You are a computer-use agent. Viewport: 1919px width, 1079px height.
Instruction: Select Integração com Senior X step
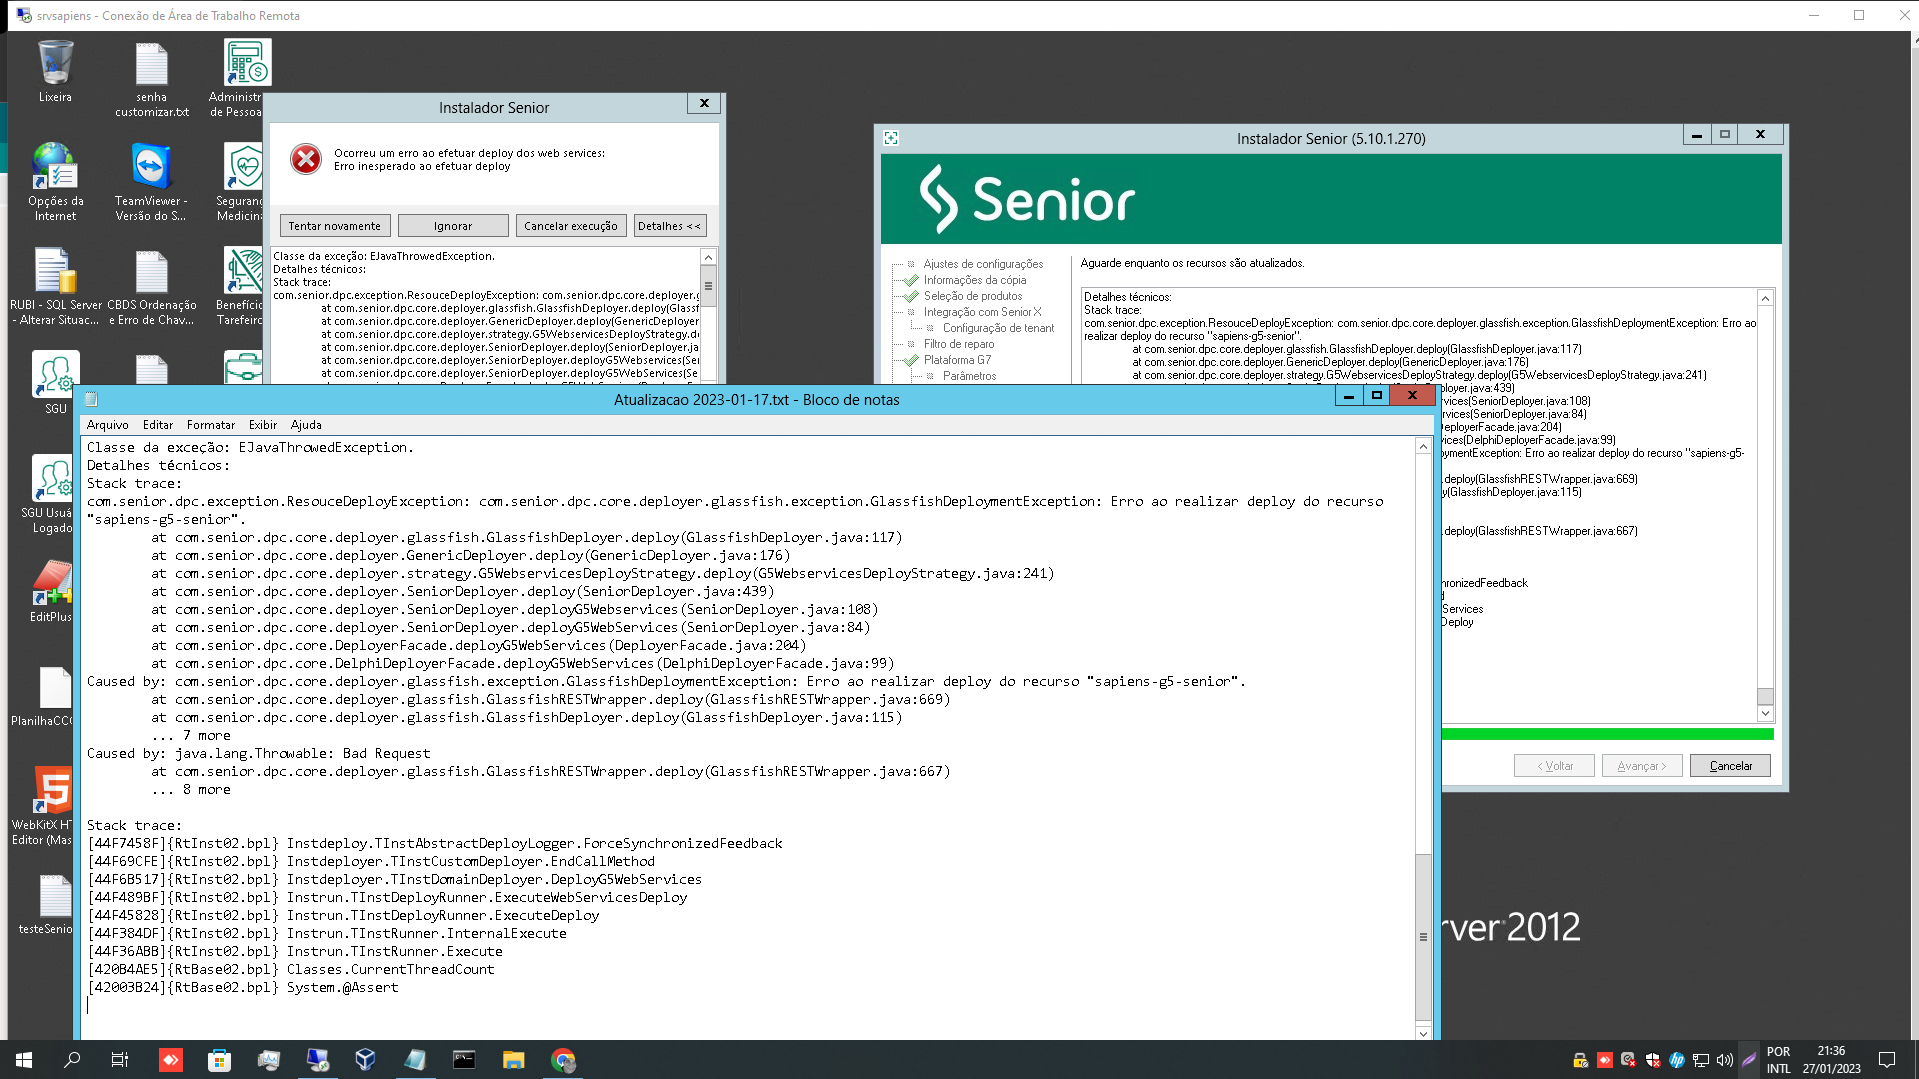click(982, 312)
